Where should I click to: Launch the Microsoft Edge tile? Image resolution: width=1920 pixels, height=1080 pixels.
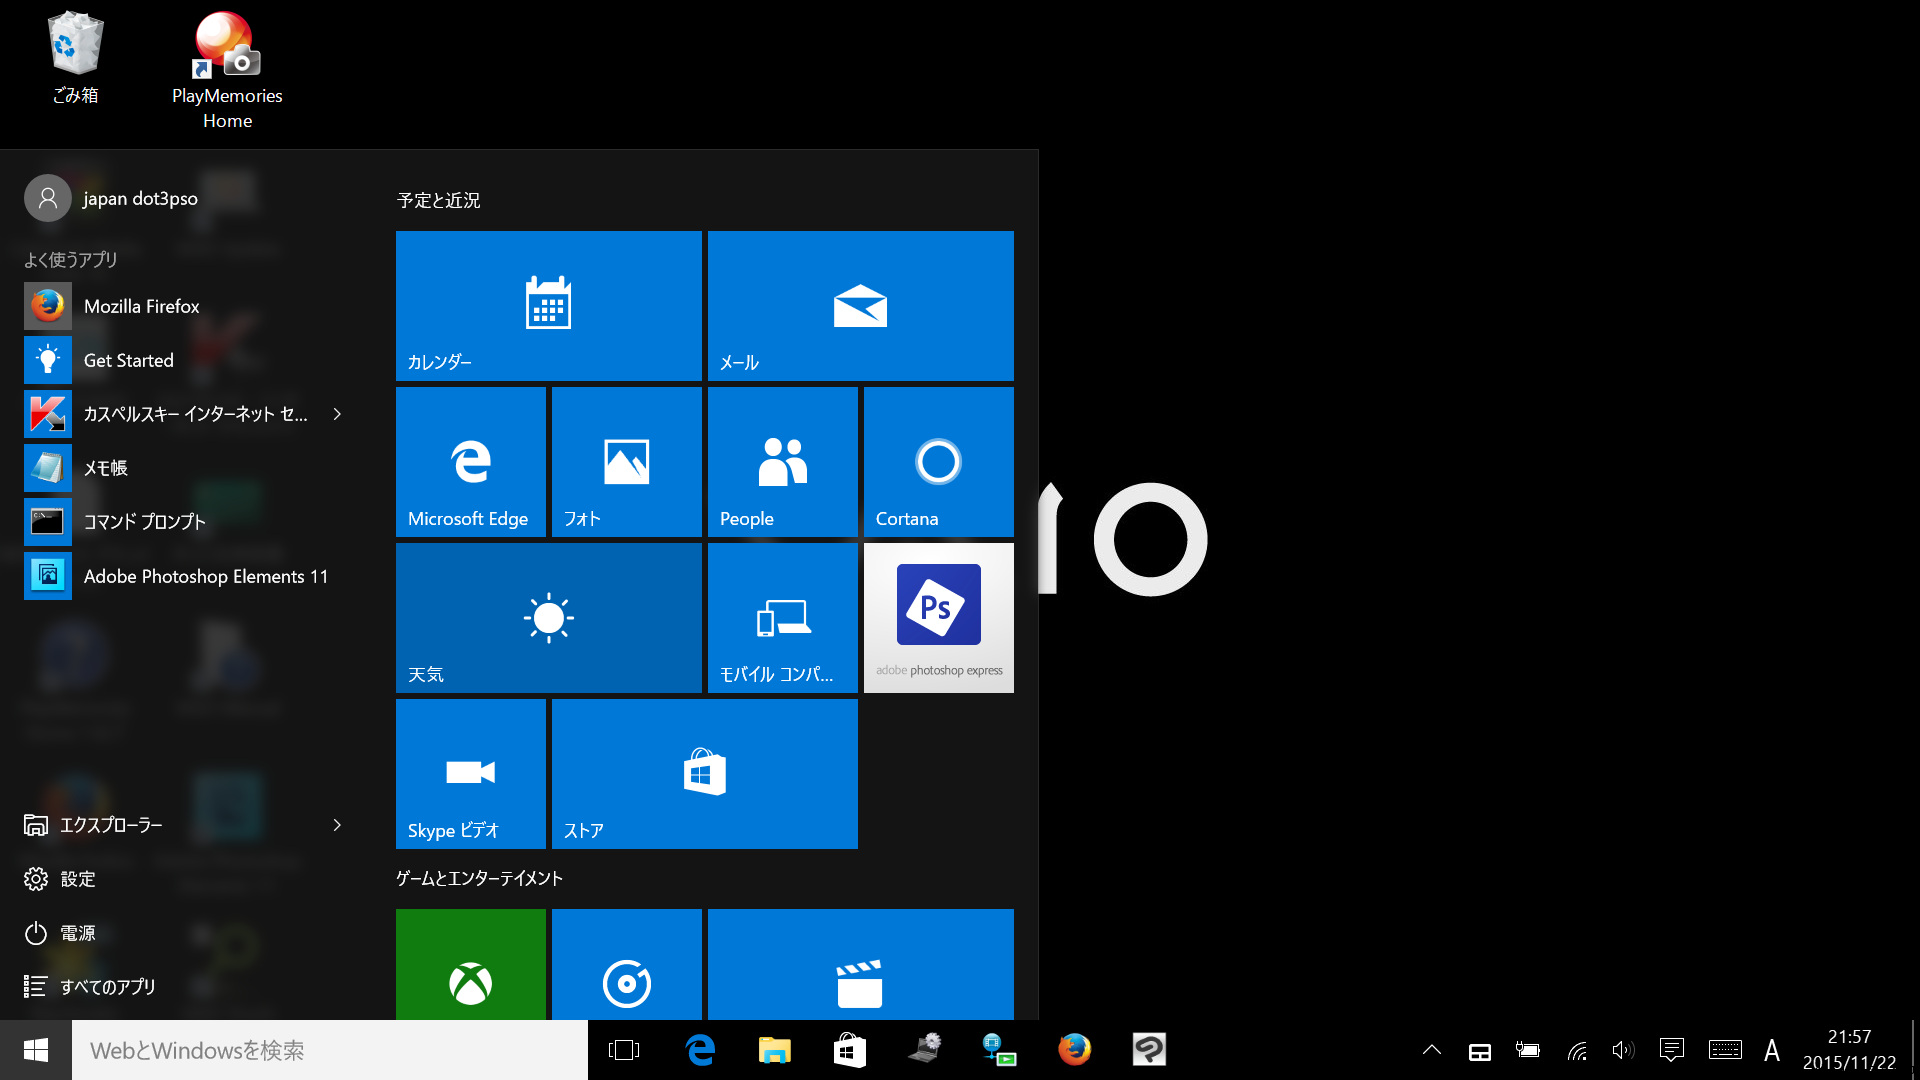470,462
